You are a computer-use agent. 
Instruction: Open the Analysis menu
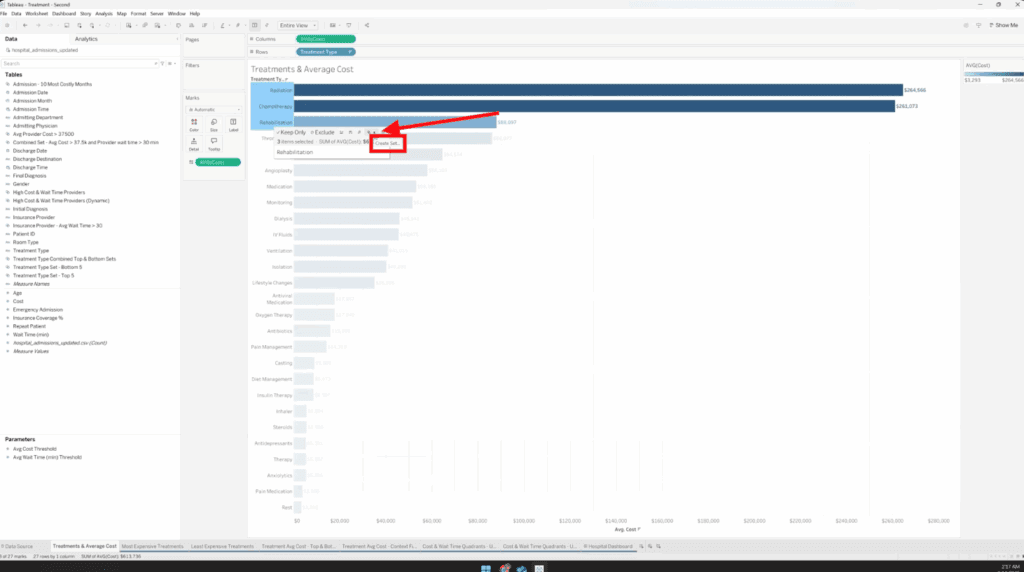click(104, 13)
